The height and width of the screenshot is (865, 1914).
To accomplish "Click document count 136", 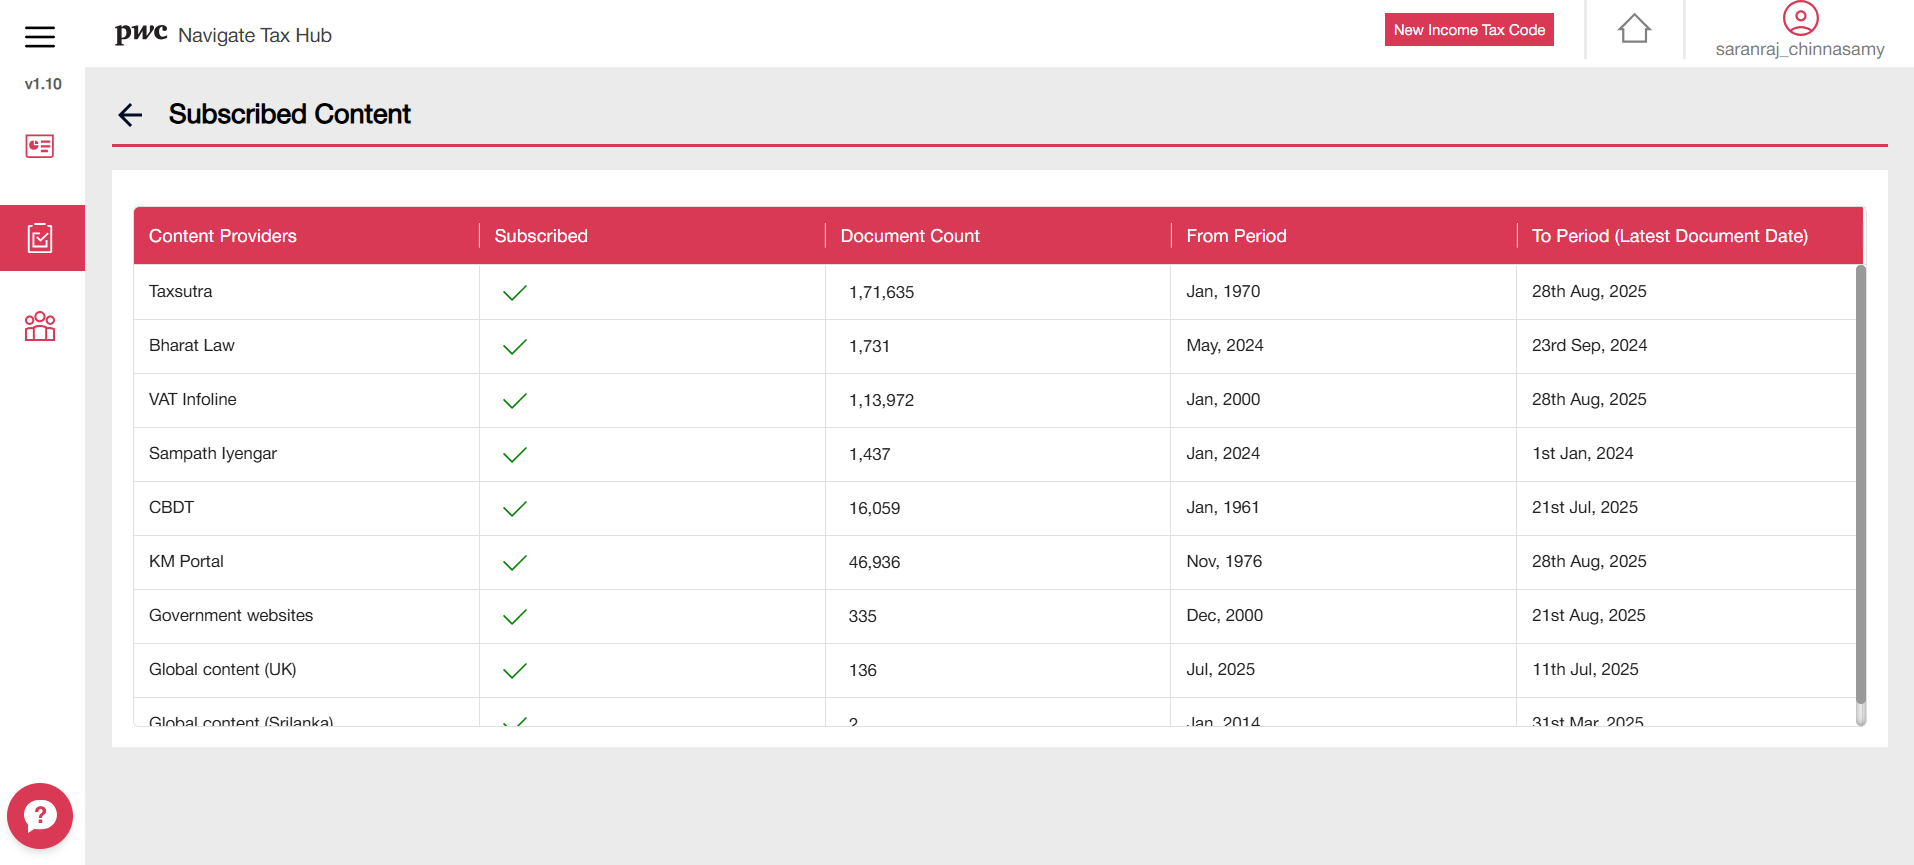I will pyautogui.click(x=863, y=670).
